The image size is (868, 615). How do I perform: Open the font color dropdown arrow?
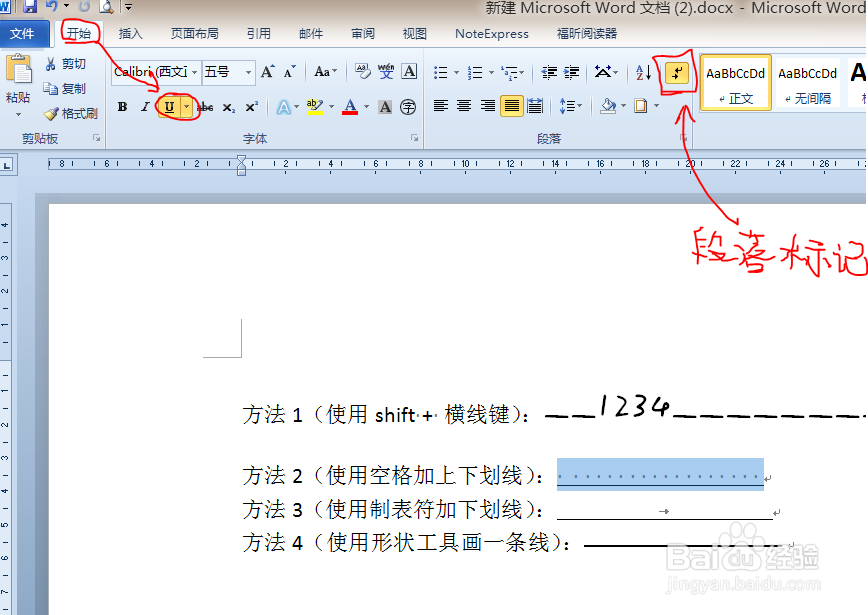coord(364,106)
